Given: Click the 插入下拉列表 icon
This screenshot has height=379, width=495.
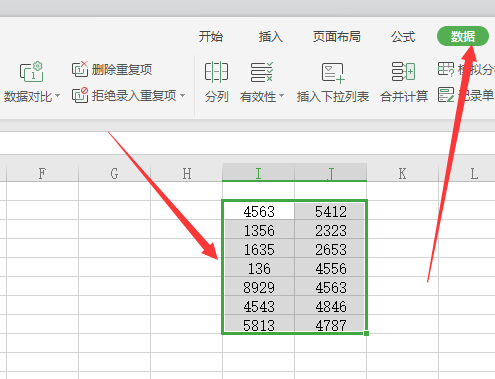Looking at the screenshot, I should [333, 72].
